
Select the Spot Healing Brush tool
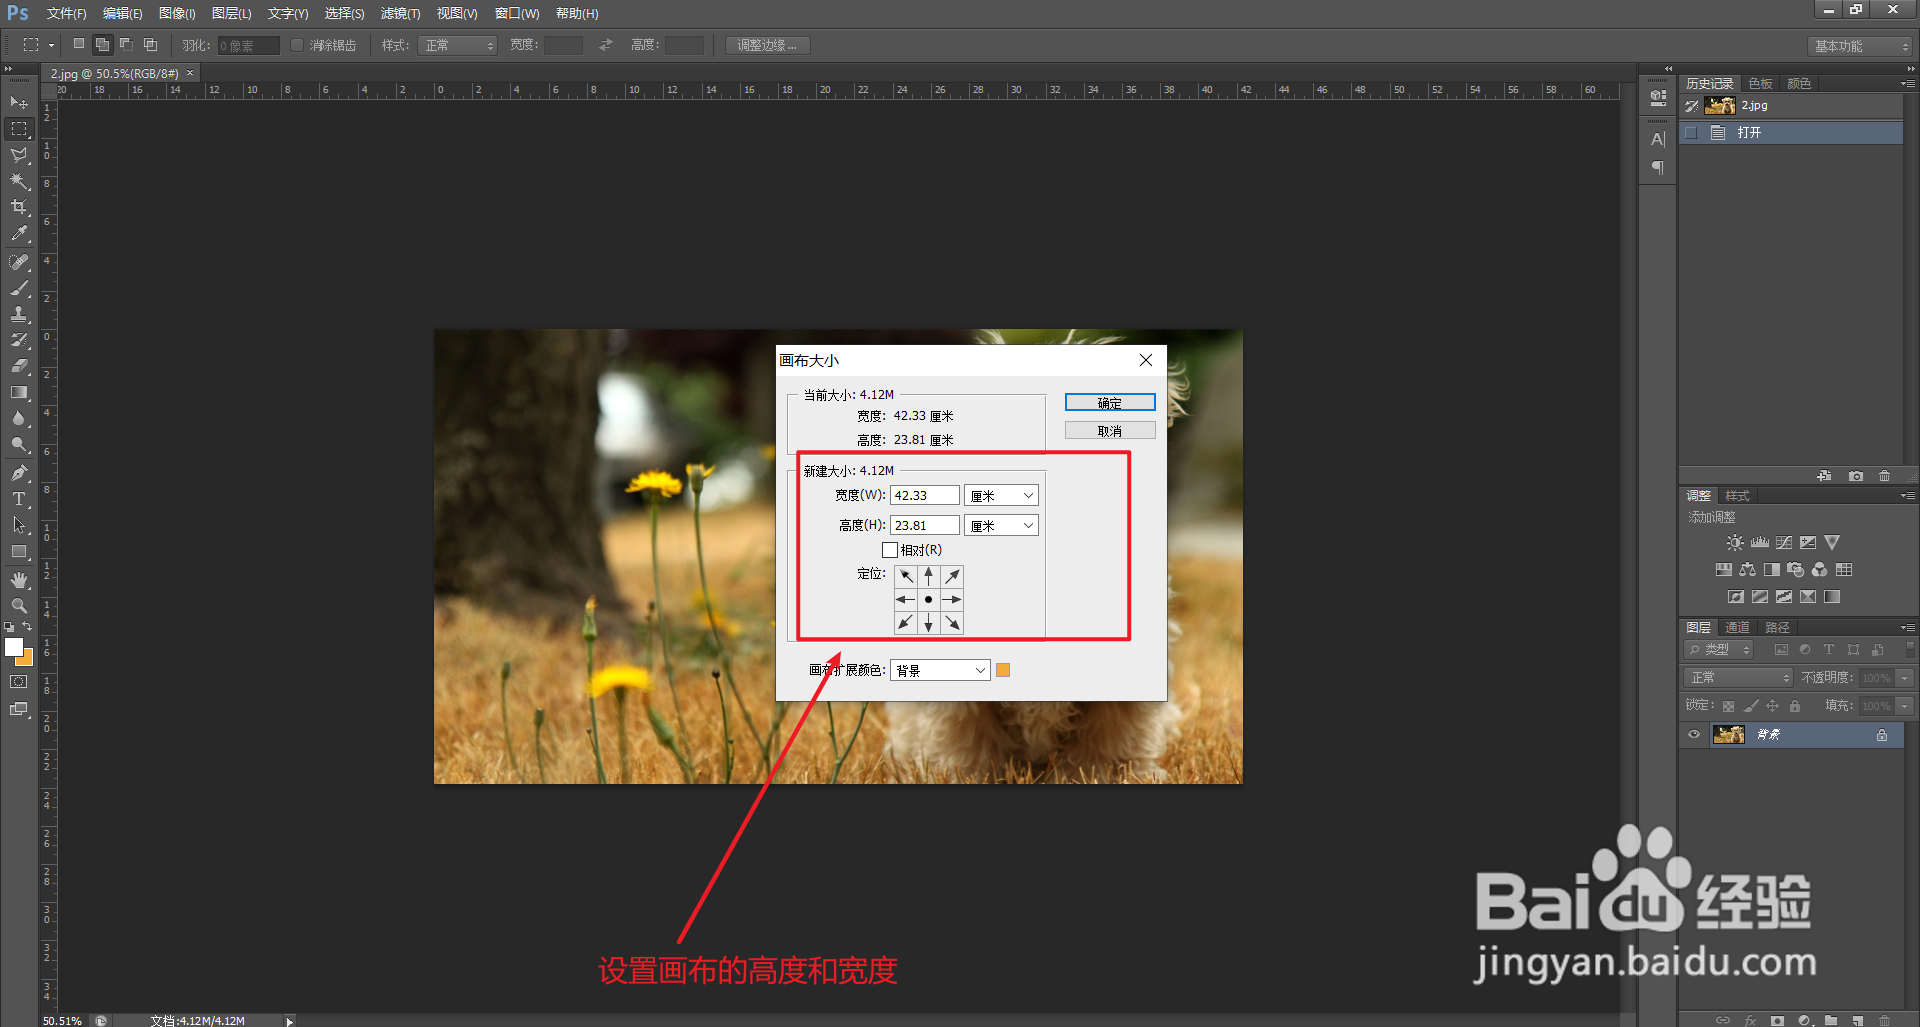[19, 262]
